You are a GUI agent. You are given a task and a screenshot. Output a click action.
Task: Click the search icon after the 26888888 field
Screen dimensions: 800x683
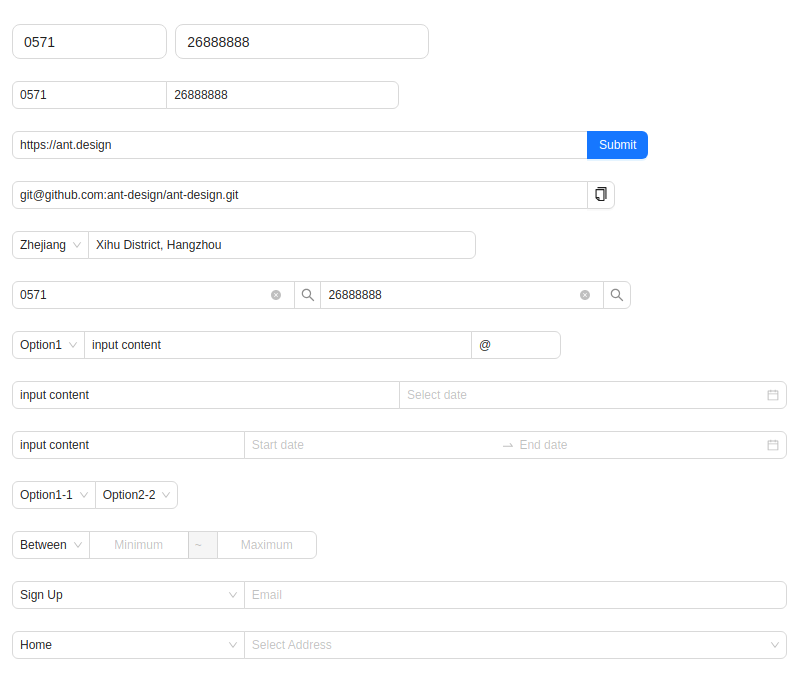click(x=617, y=295)
